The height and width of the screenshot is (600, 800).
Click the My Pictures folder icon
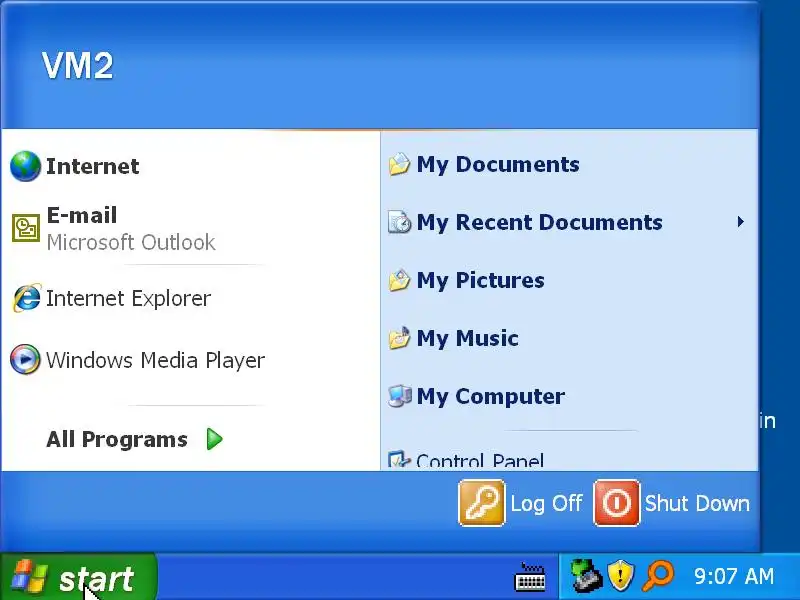[x=399, y=280]
